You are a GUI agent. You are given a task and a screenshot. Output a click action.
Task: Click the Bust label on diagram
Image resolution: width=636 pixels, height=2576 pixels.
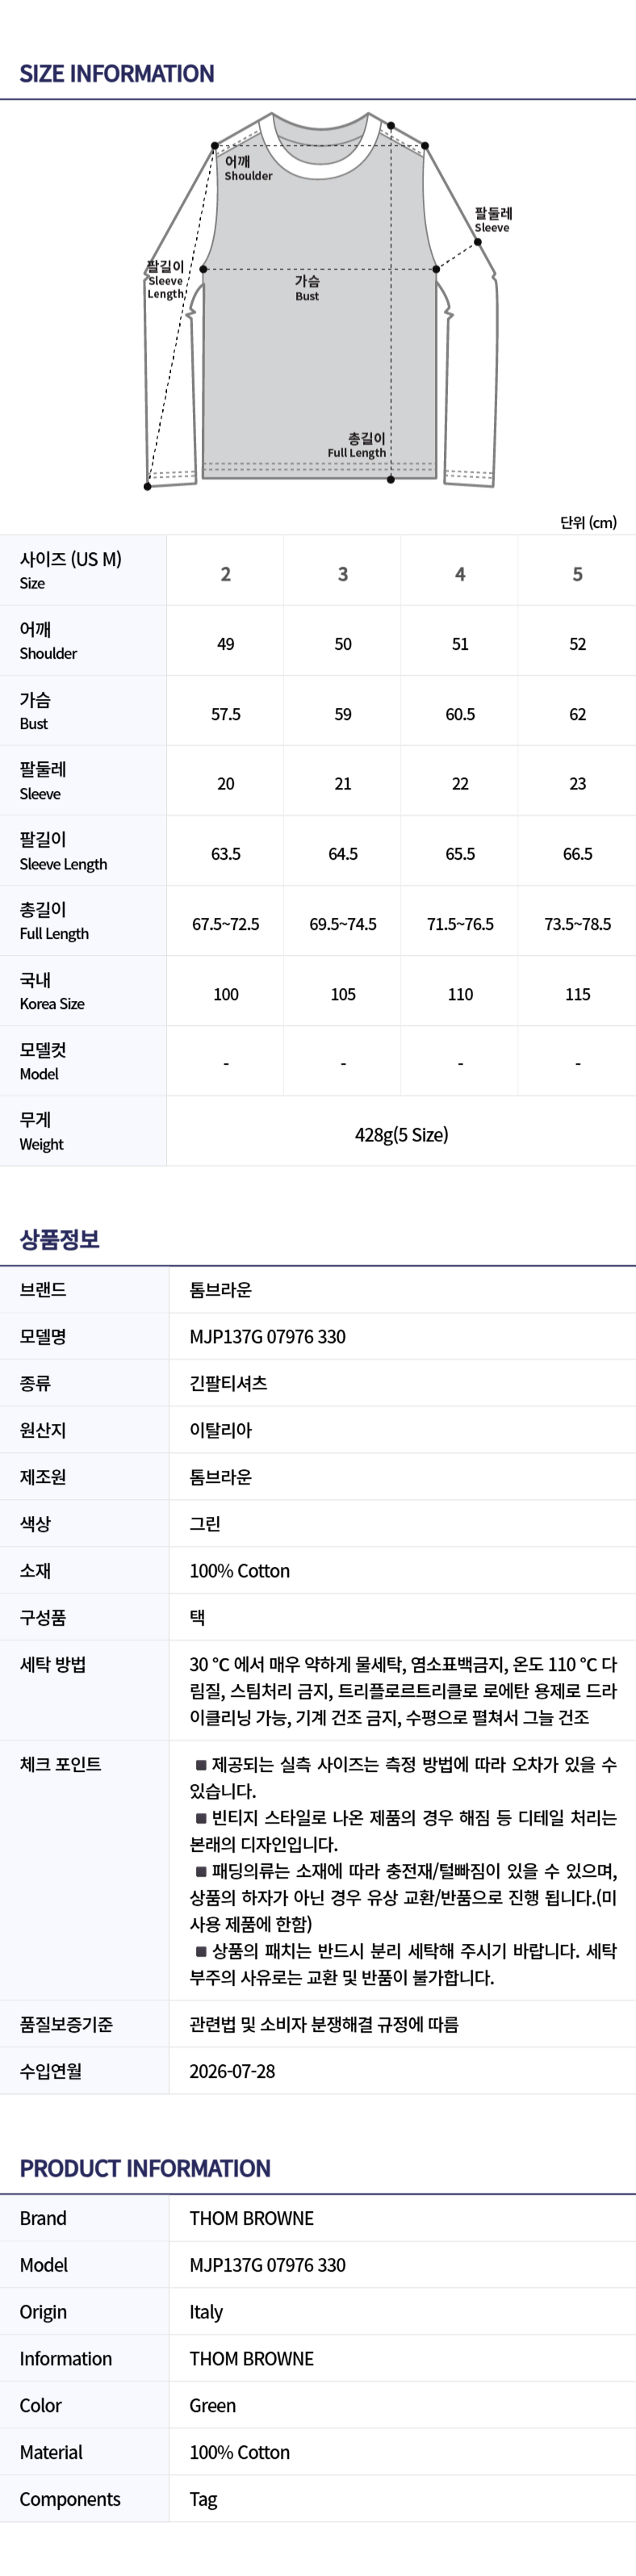[307, 288]
